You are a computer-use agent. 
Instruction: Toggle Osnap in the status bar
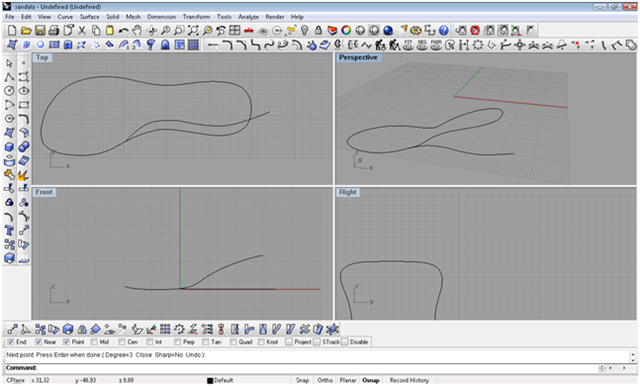point(371,380)
